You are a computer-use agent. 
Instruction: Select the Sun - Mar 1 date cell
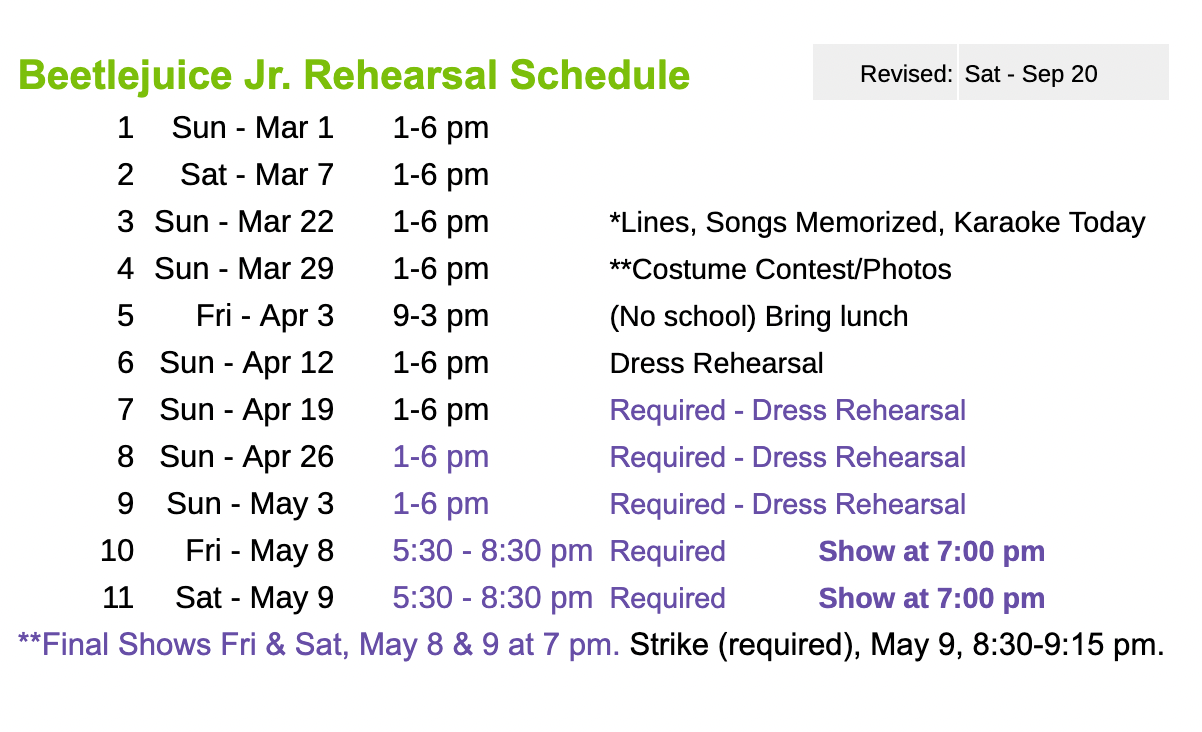[252, 128]
